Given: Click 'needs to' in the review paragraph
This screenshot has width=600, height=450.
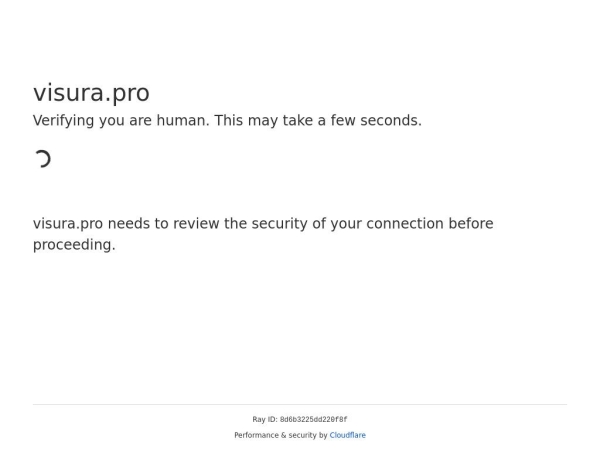Looking at the screenshot, I should point(138,223).
